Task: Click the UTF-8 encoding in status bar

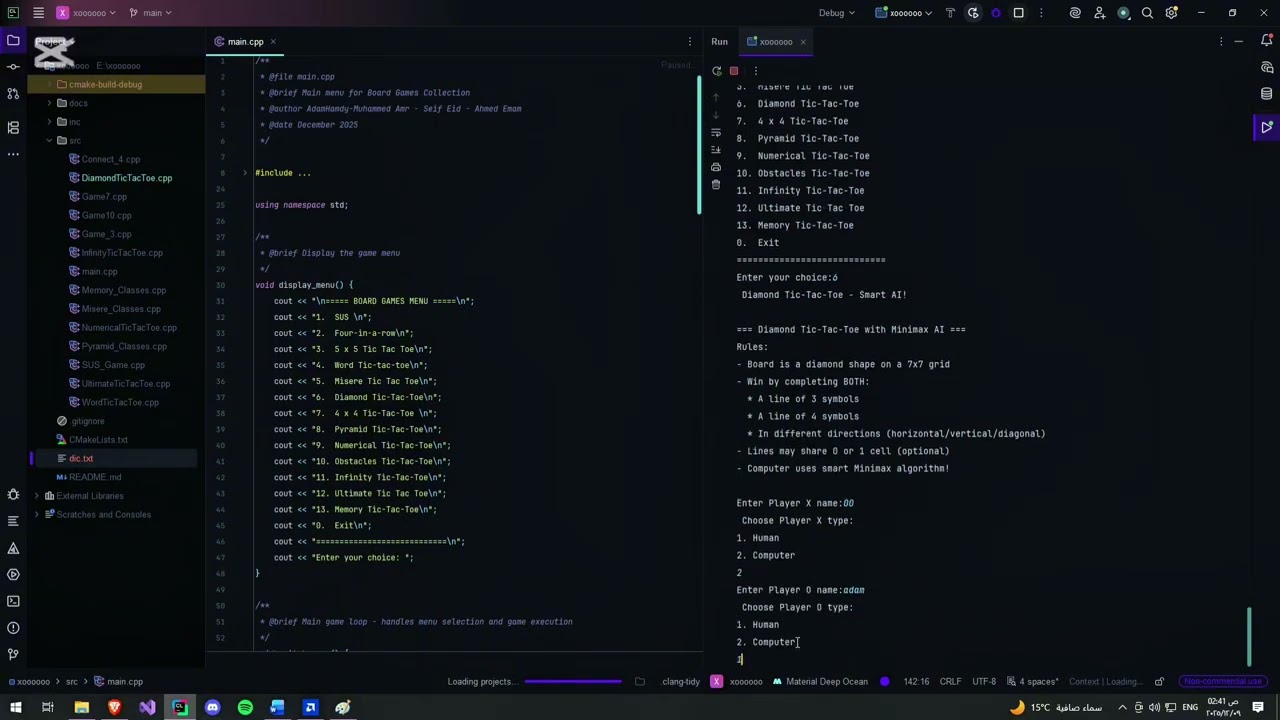Action: (x=984, y=682)
